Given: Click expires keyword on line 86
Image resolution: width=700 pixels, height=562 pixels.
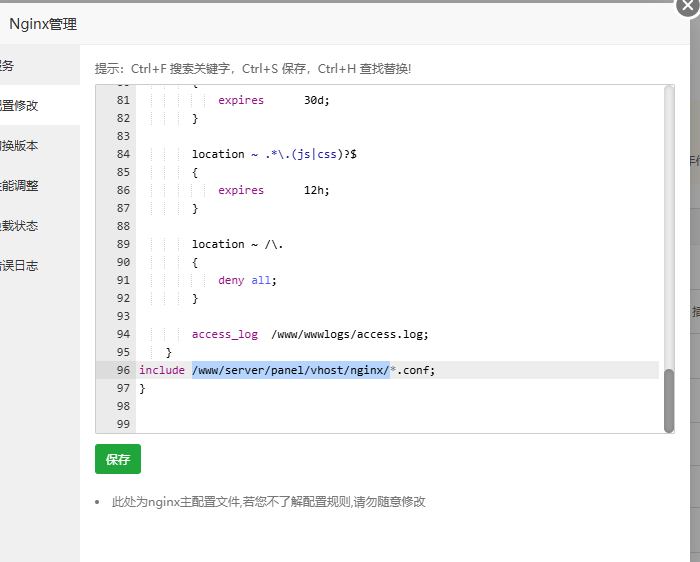Looking at the screenshot, I should (x=241, y=190).
